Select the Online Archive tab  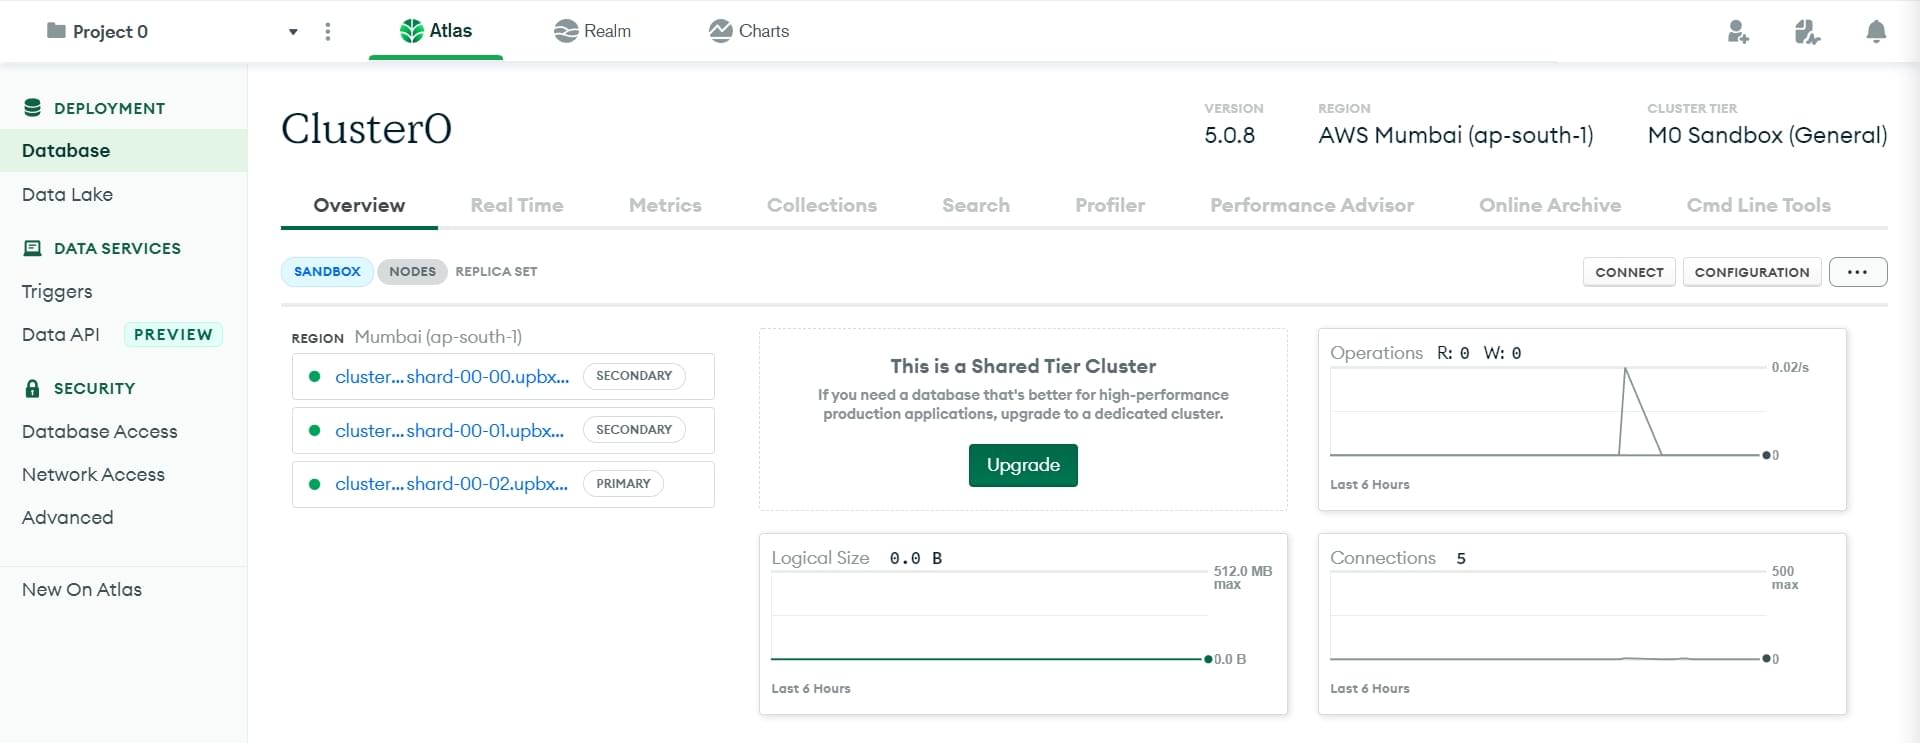(1550, 205)
